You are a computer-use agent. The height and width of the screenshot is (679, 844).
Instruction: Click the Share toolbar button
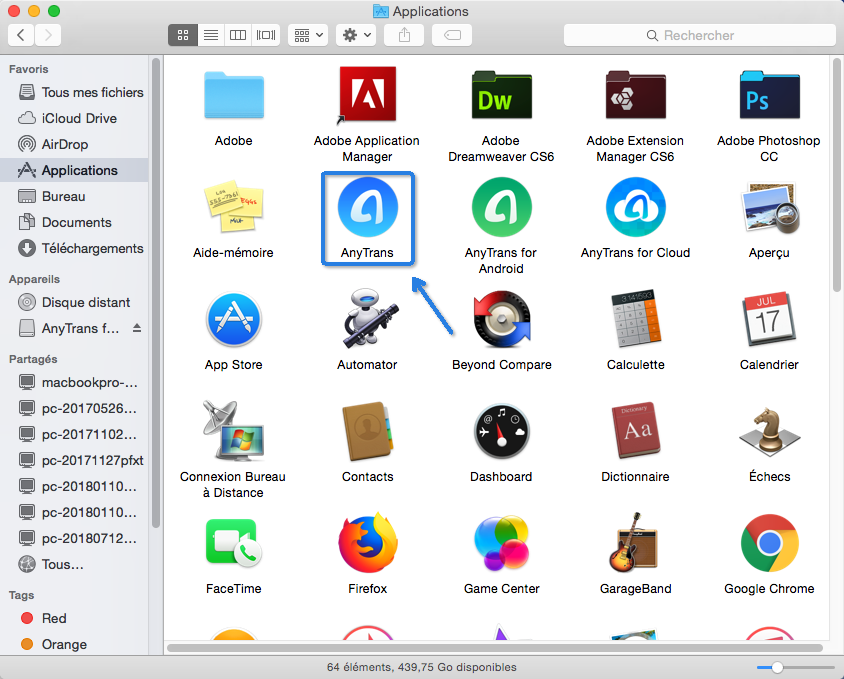tap(404, 36)
